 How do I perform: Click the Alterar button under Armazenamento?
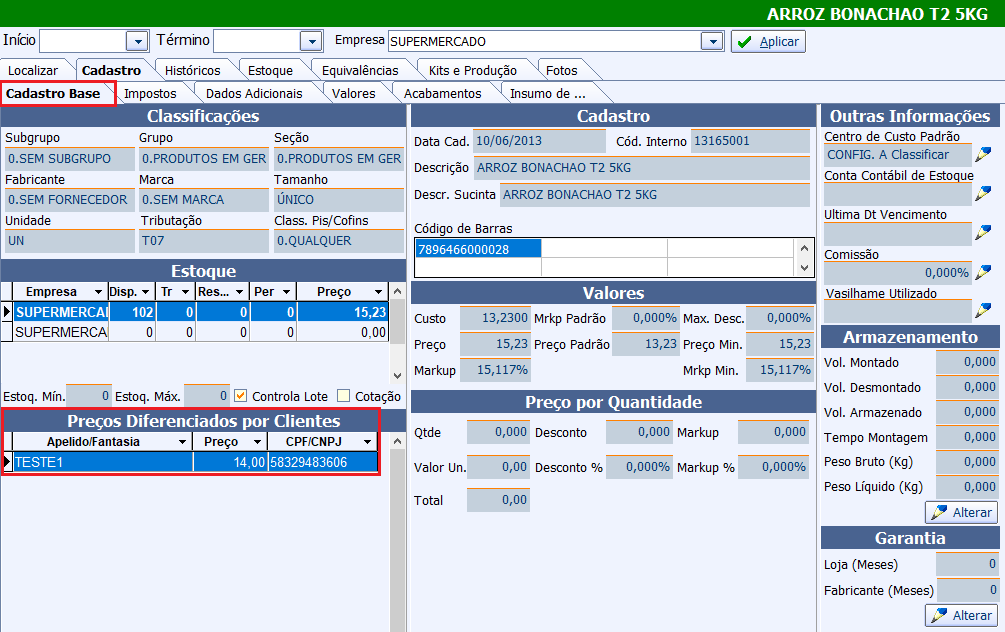[960, 513]
